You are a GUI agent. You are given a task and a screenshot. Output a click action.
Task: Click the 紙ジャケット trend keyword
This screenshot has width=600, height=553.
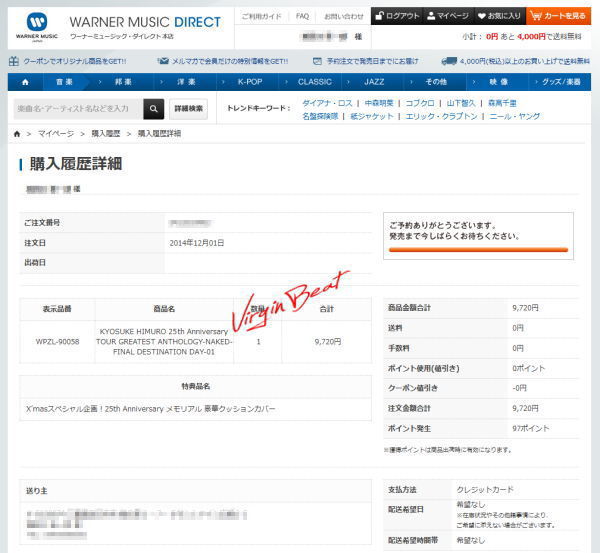(x=372, y=116)
